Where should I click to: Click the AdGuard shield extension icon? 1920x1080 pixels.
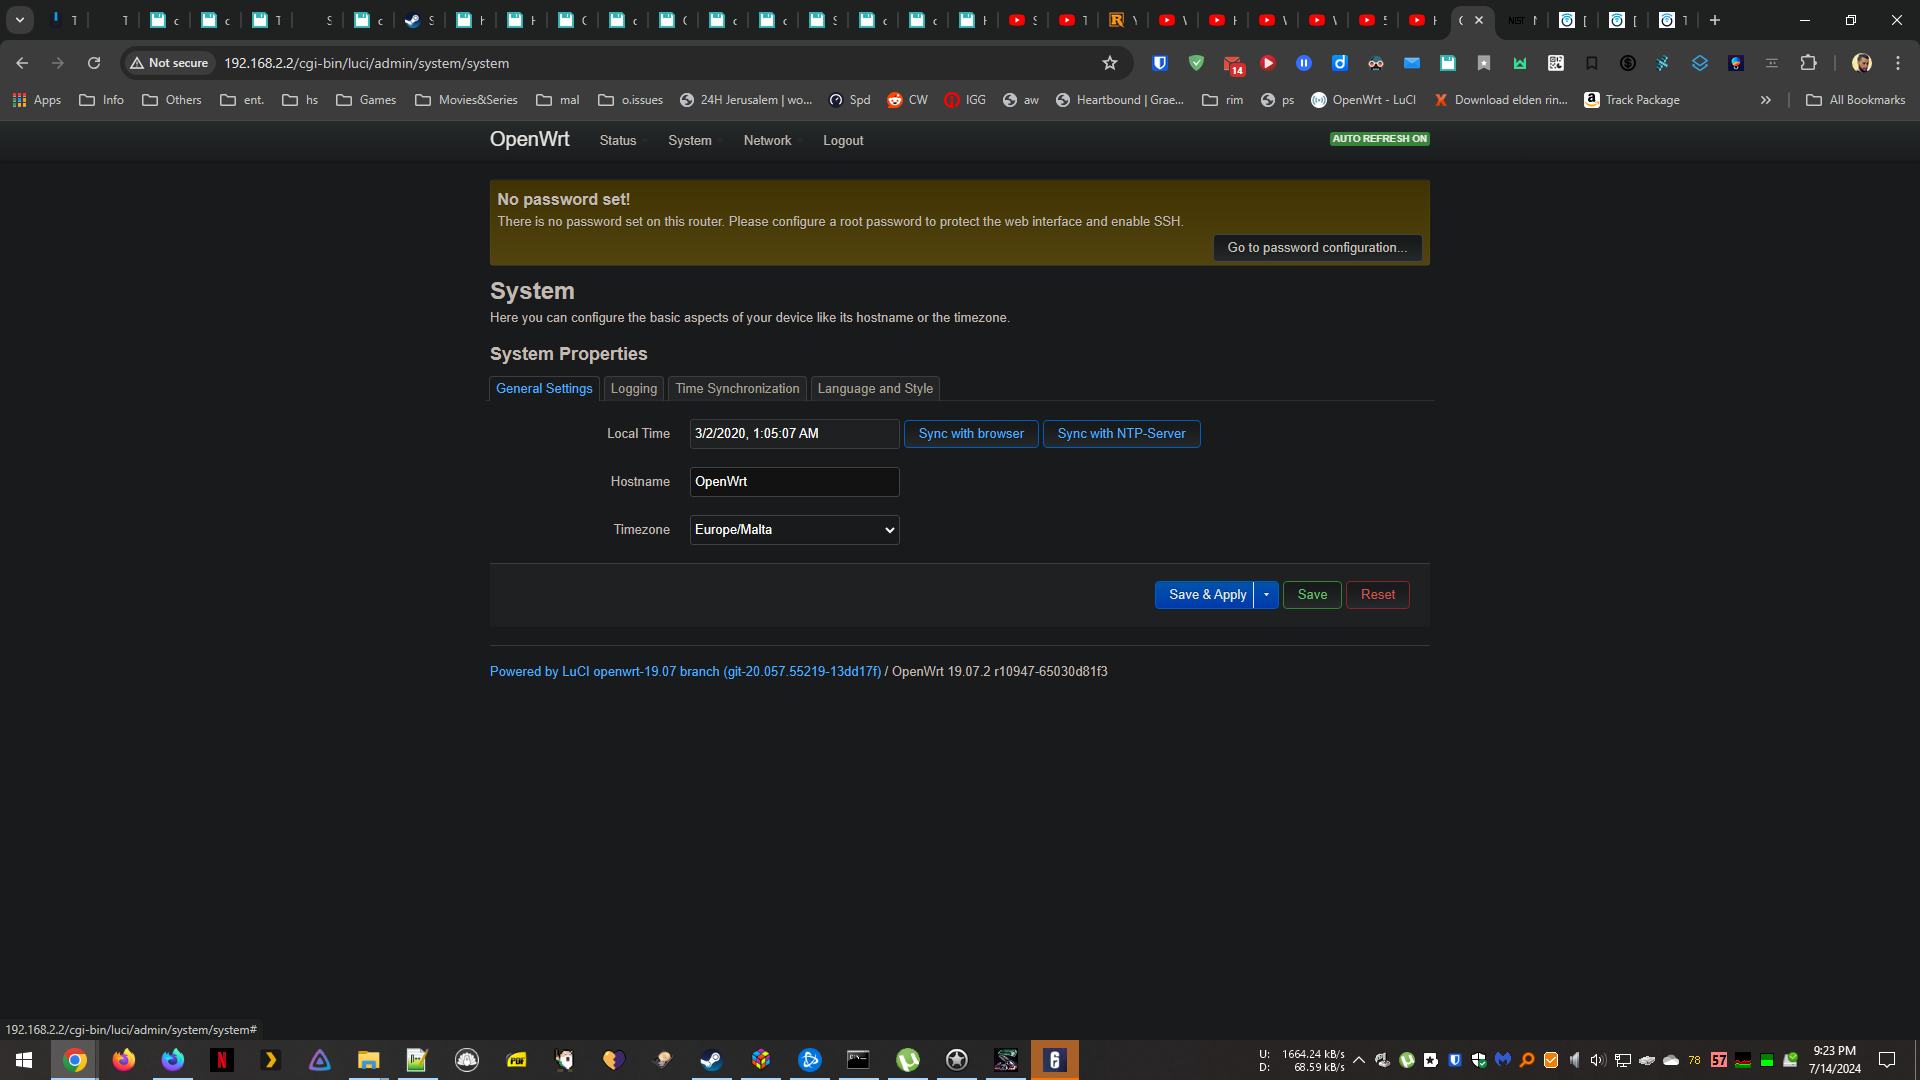(1196, 63)
